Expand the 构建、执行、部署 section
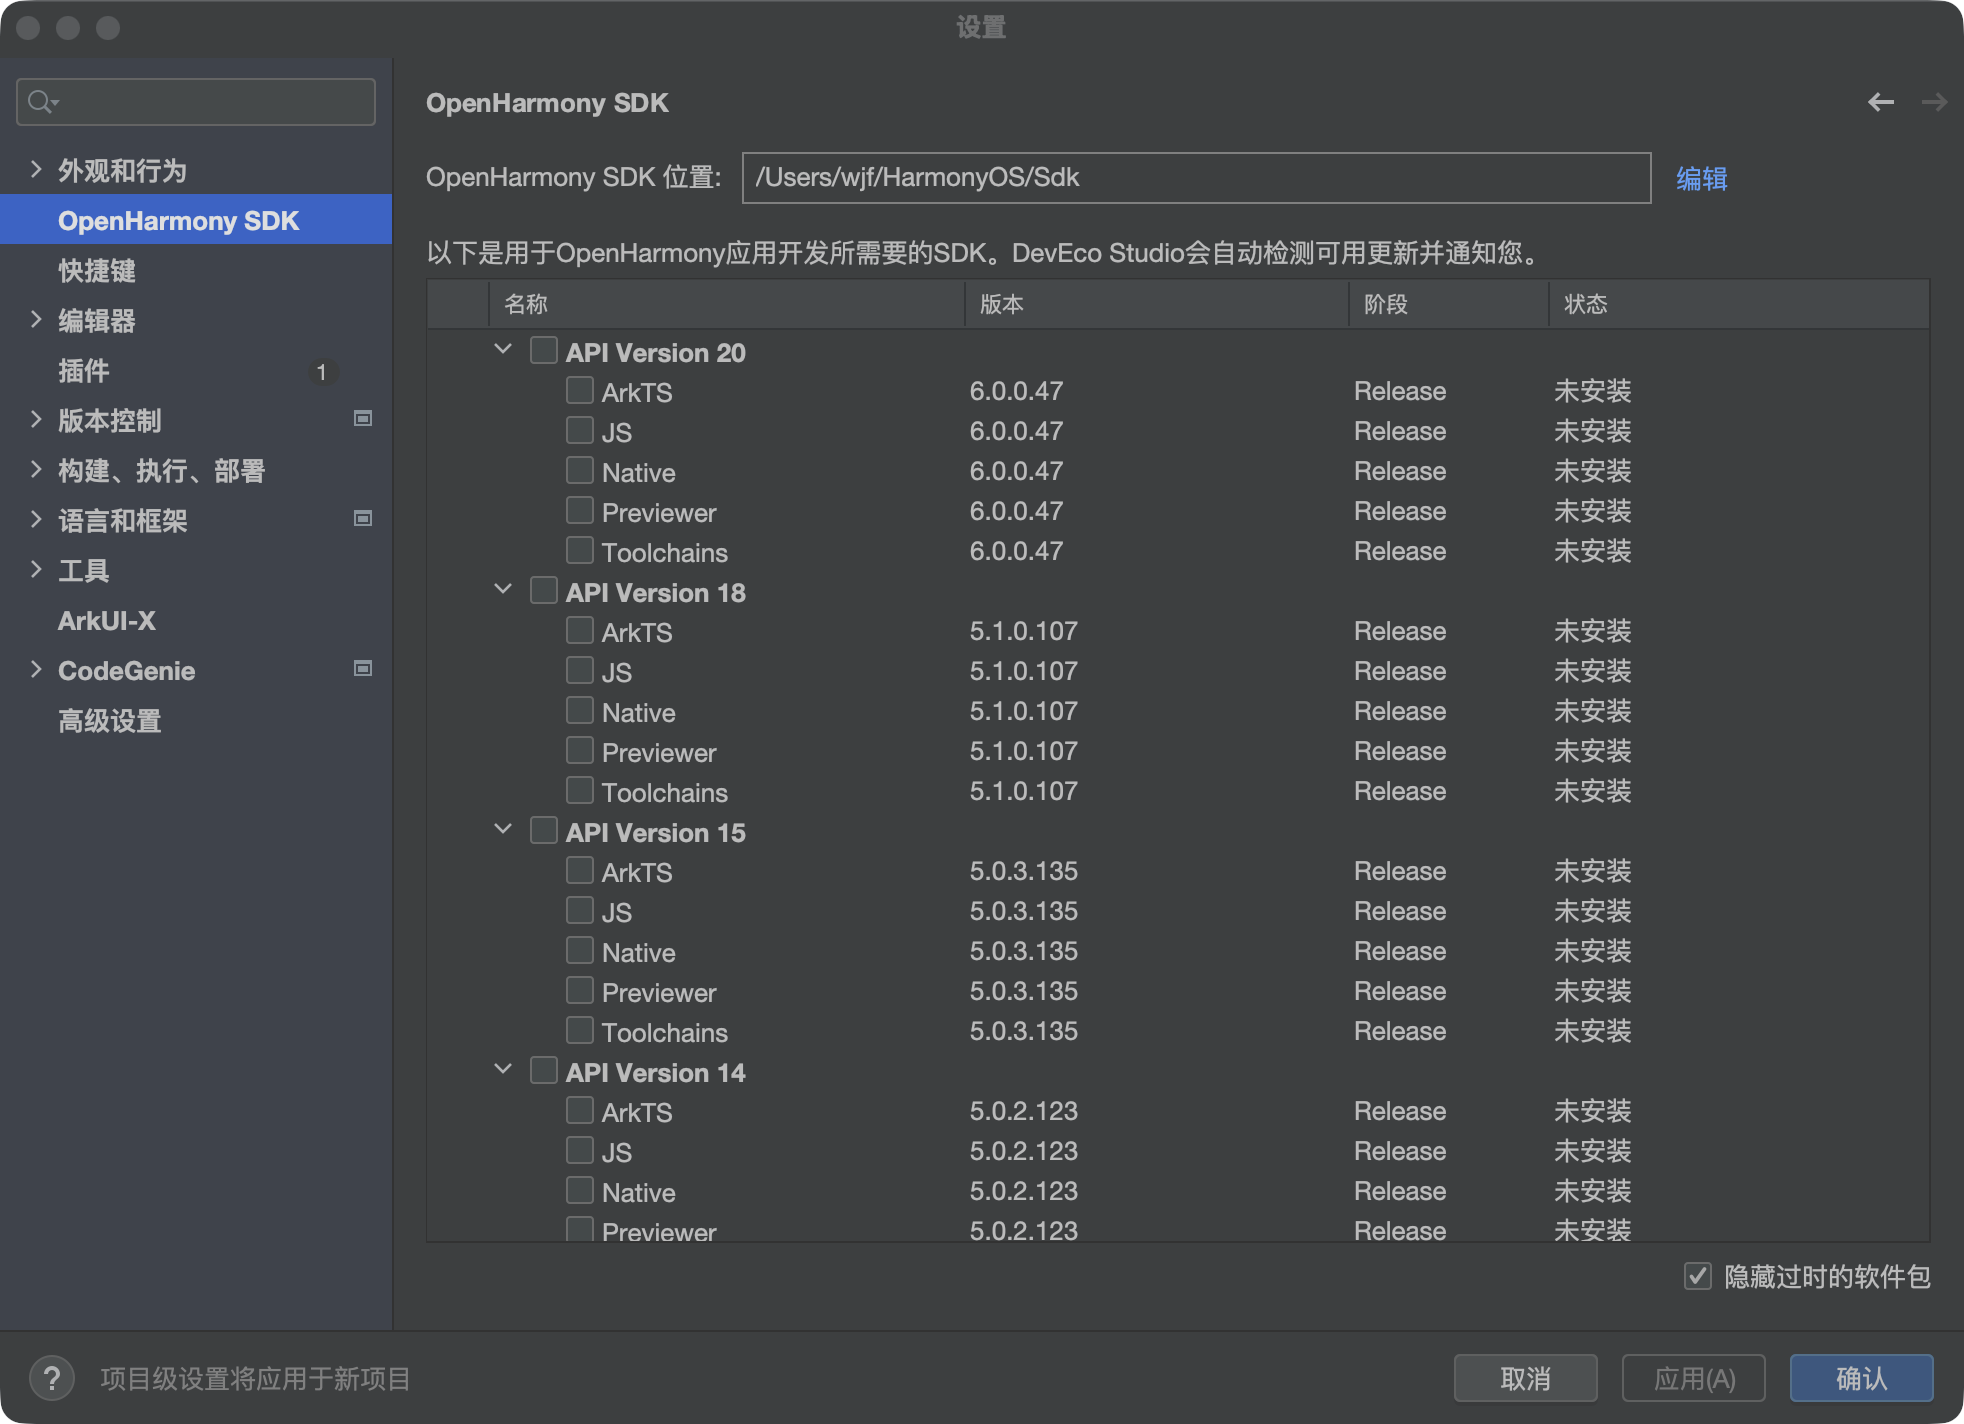Screen dimensions: 1964x1424 [x=36, y=470]
